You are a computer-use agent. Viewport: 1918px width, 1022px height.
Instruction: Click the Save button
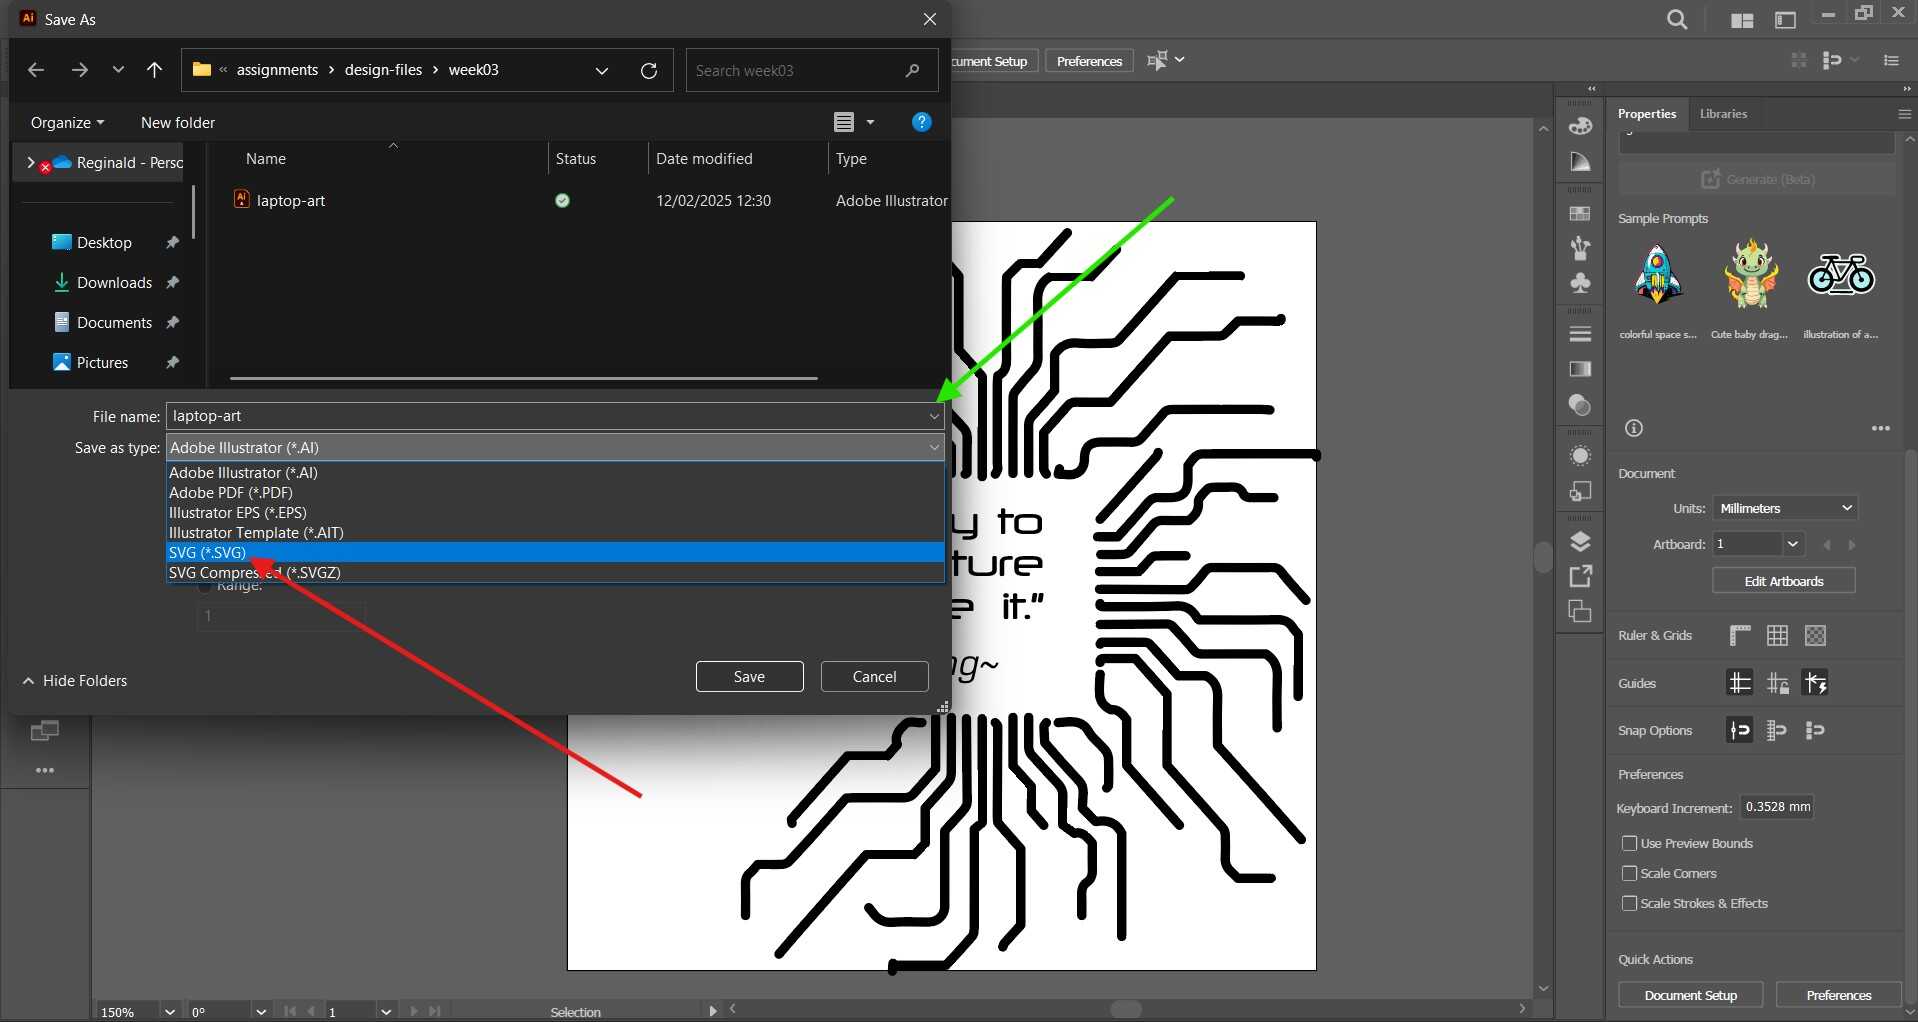[749, 676]
